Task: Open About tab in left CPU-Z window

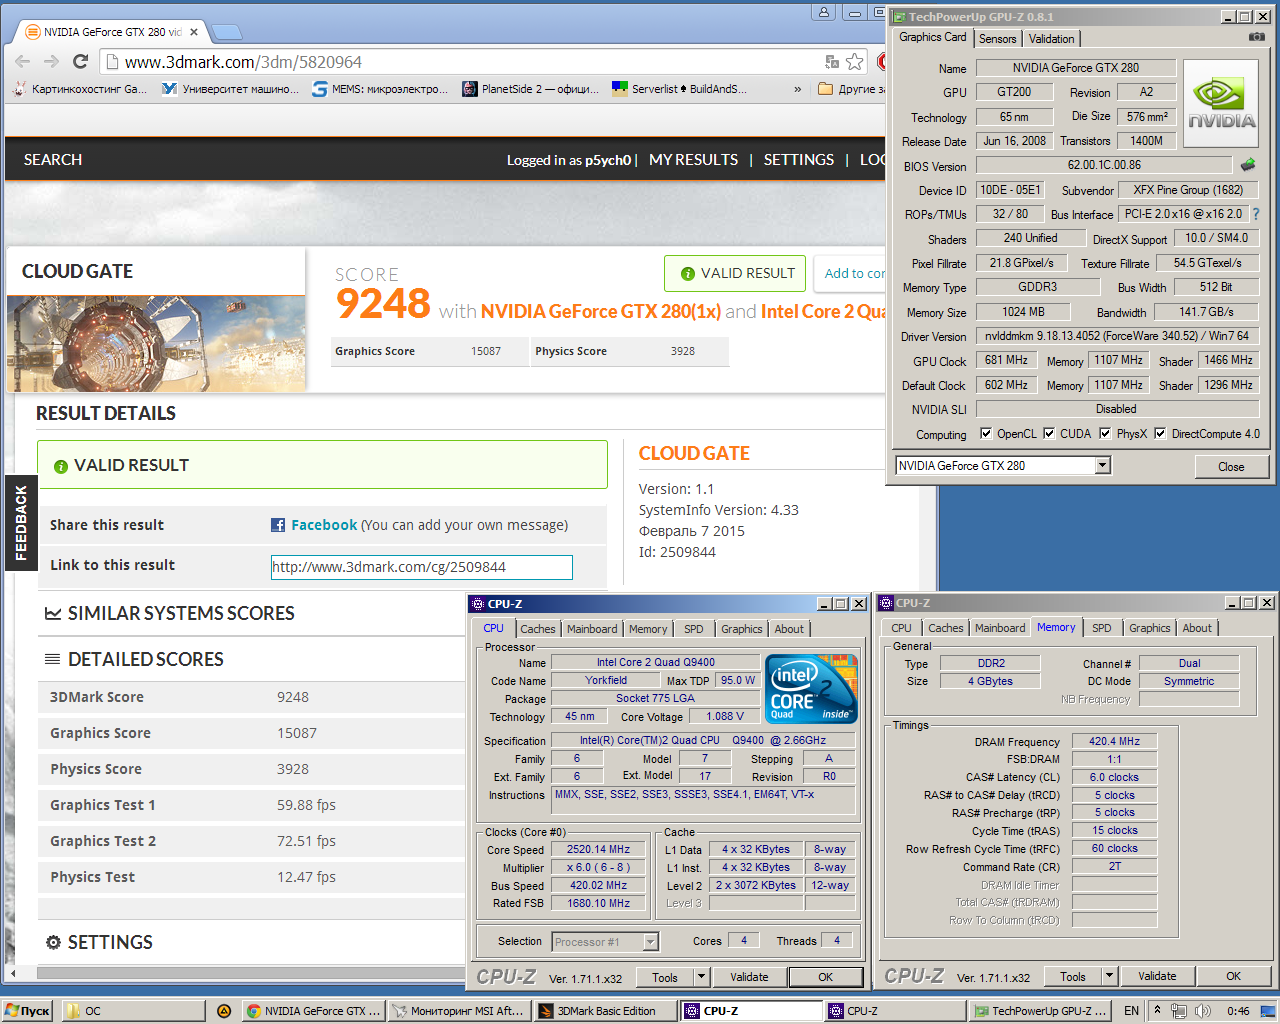Action: 789,629
